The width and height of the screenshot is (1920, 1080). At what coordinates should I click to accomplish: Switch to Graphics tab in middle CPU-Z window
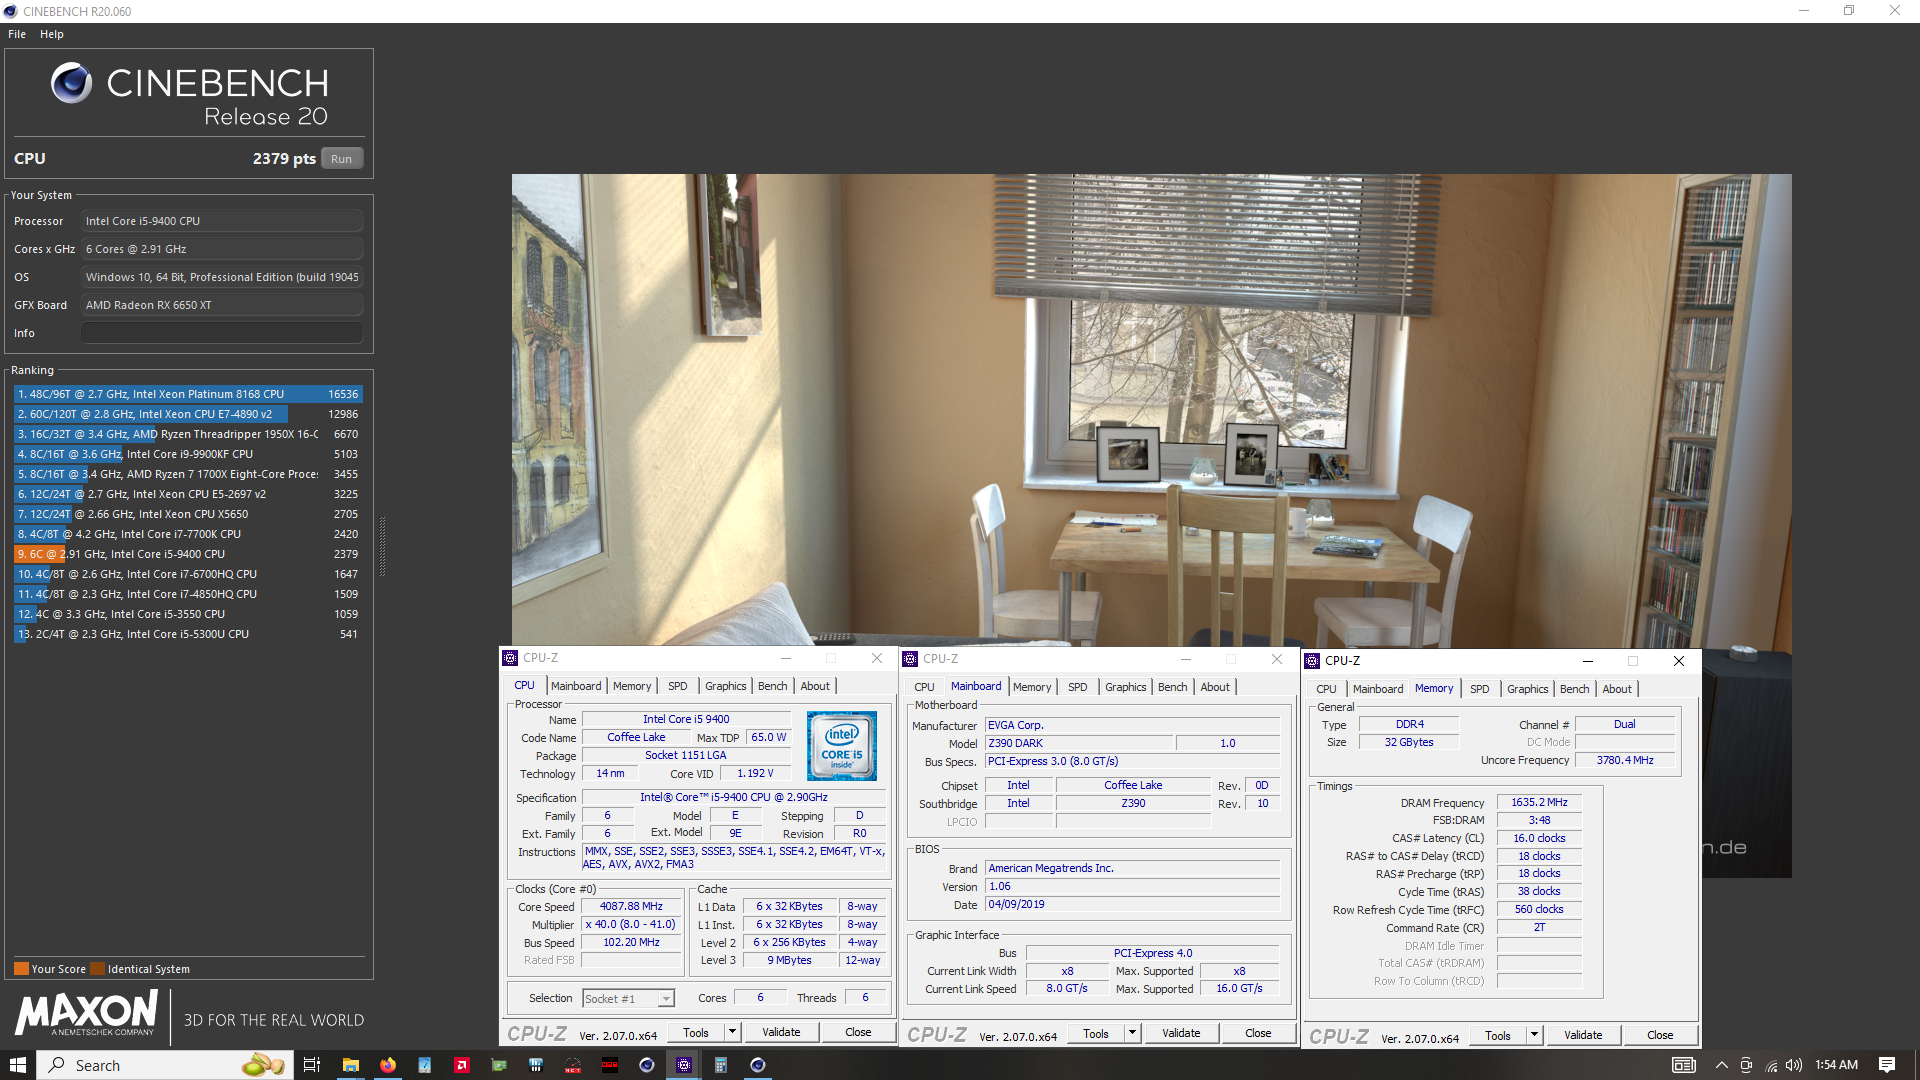[x=1125, y=687]
